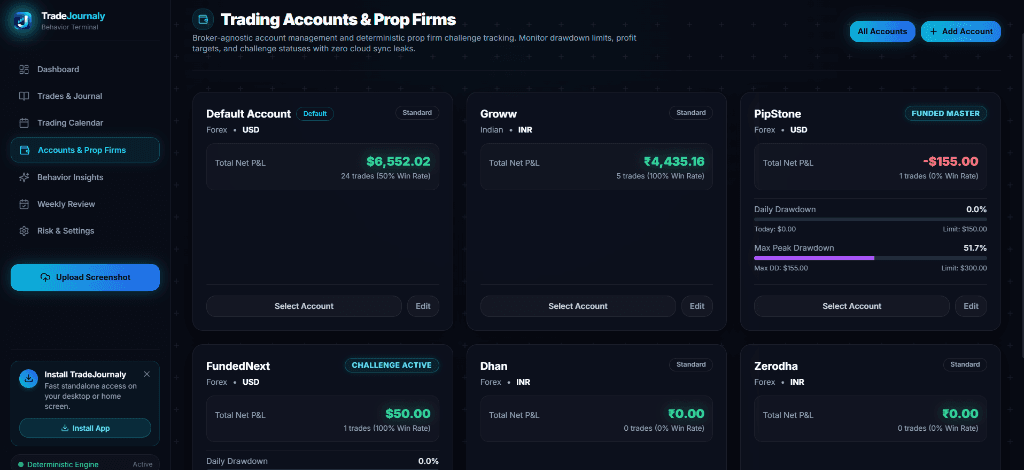Click the Behavior Insights sparkle icon
This screenshot has width=1024, height=470.
pos(24,177)
